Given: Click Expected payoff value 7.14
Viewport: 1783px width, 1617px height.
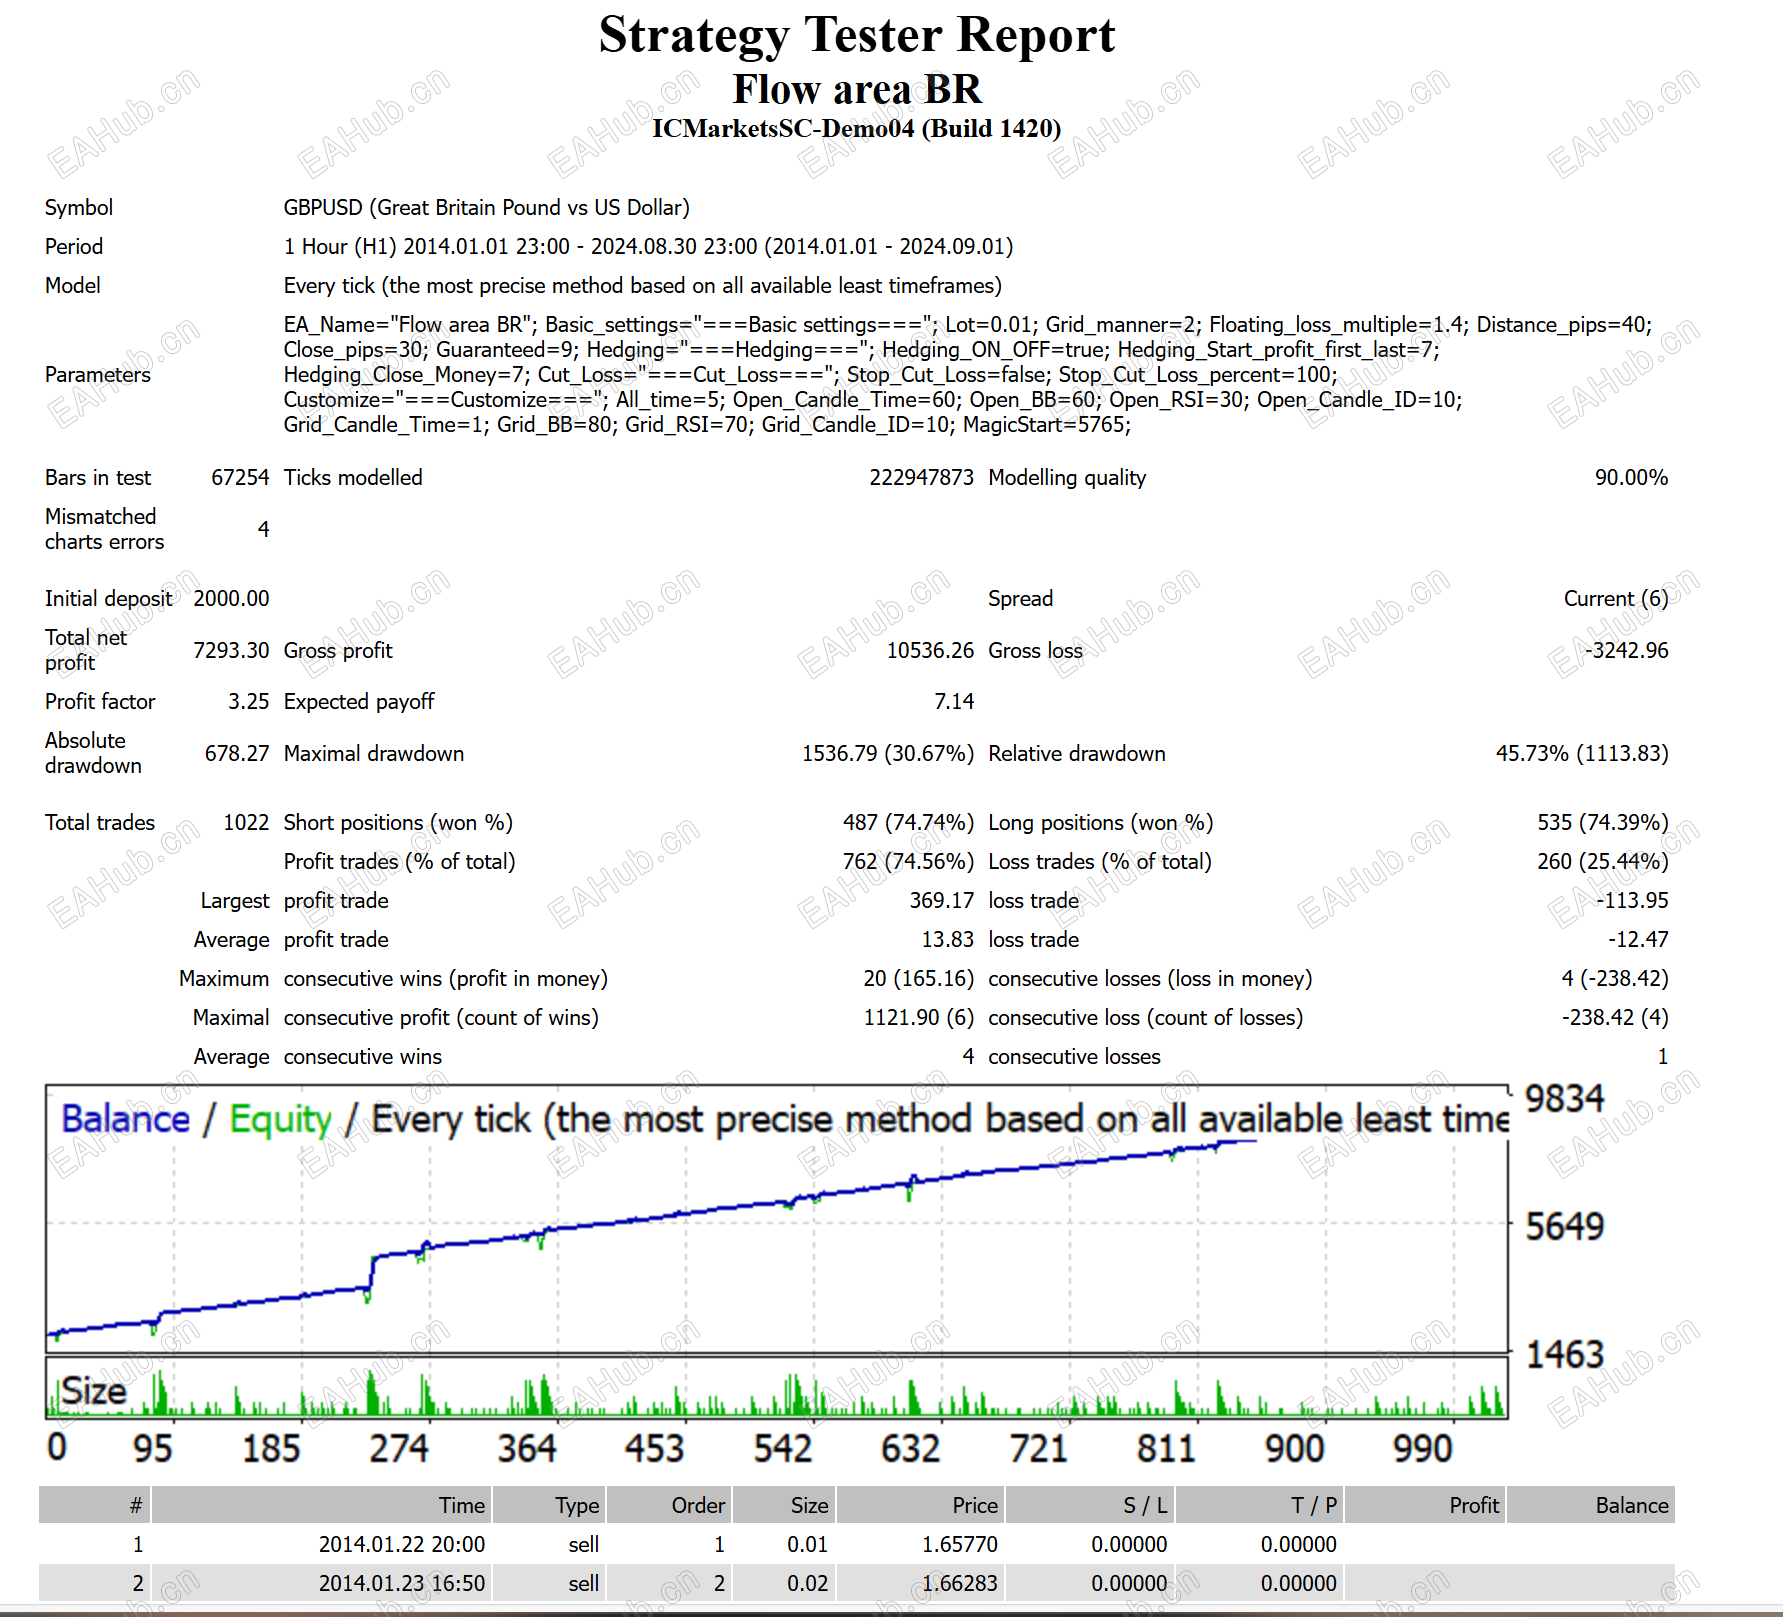Looking at the screenshot, I should pos(954,701).
